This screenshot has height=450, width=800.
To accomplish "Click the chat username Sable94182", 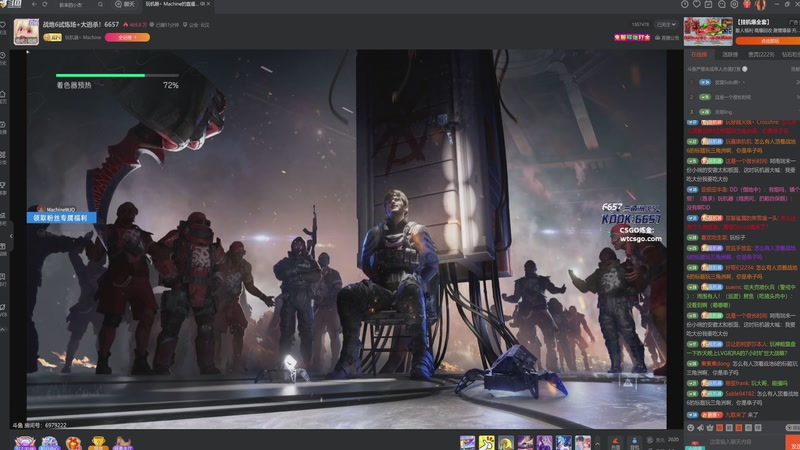I will click(x=740, y=394).
